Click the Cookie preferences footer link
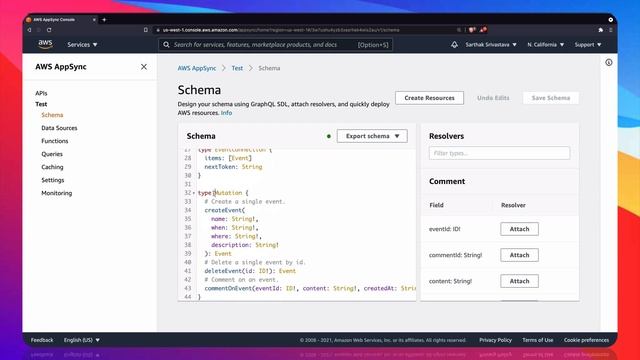This screenshot has width=640, height=360. (587, 340)
